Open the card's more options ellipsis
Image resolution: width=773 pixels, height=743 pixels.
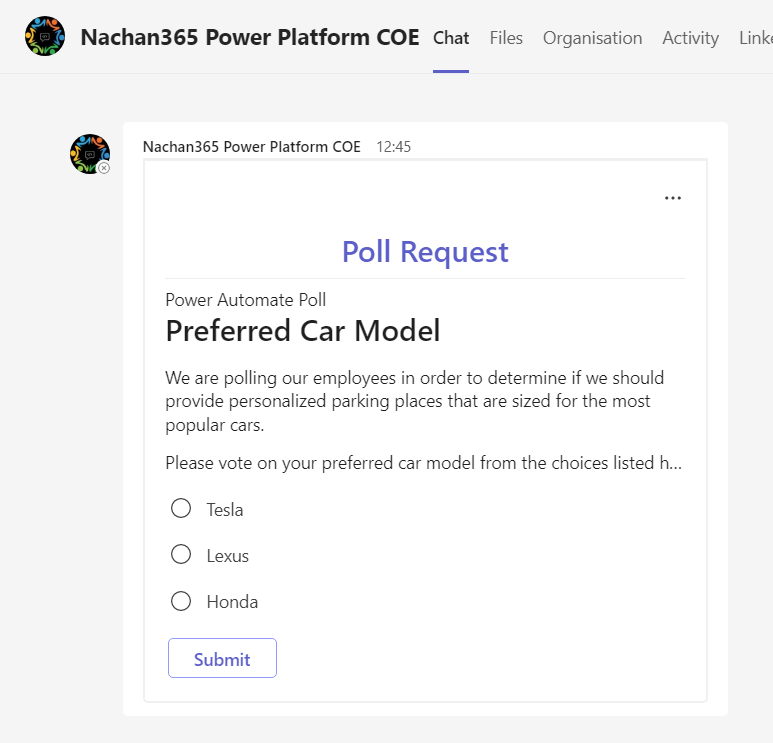pyautogui.click(x=673, y=198)
